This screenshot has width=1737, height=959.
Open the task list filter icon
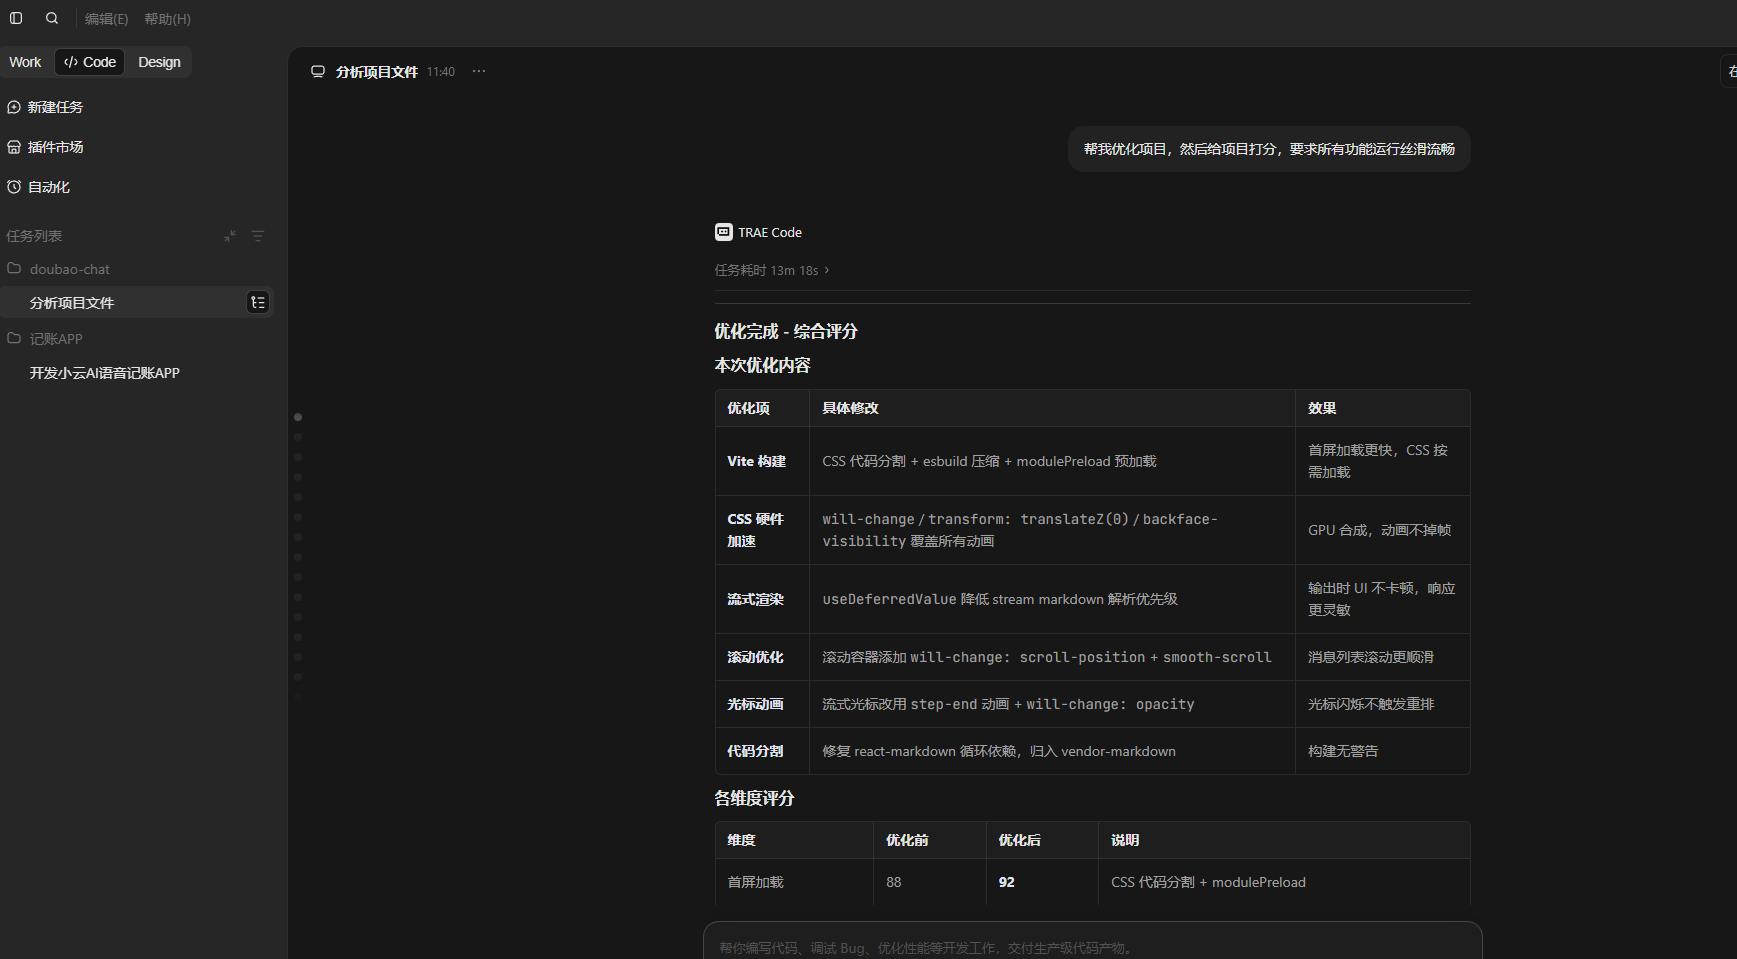tap(258, 236)
